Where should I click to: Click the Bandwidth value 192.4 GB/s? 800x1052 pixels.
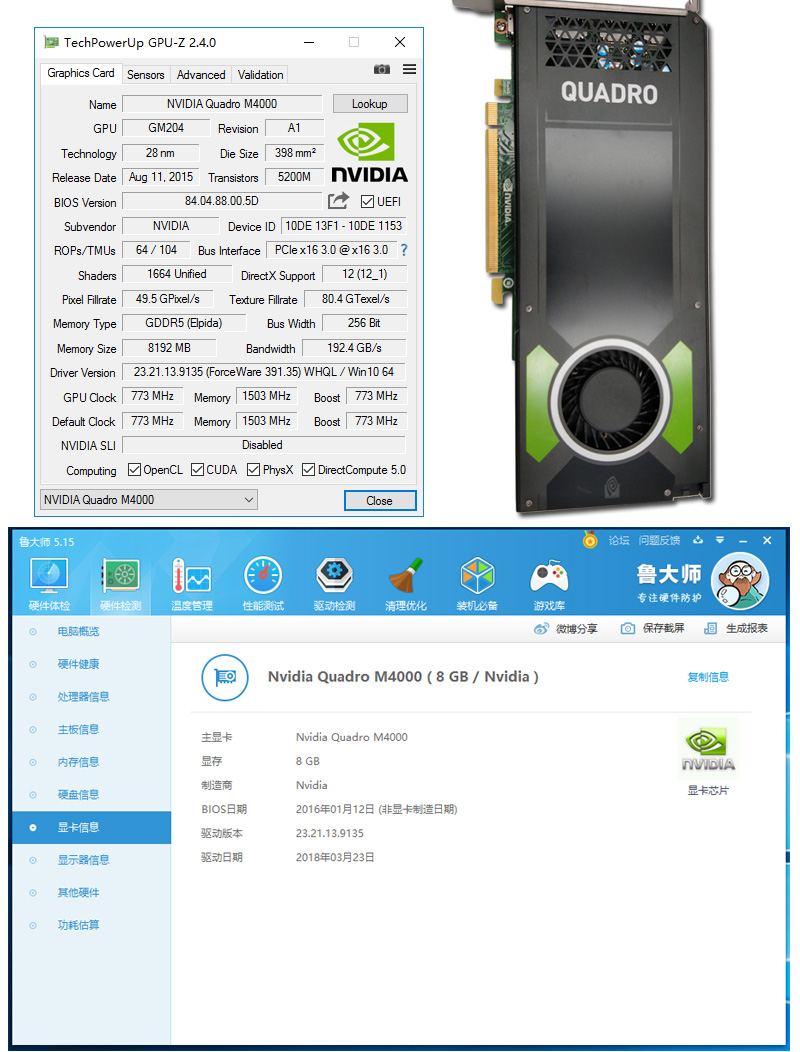click(x=354, y=348)
